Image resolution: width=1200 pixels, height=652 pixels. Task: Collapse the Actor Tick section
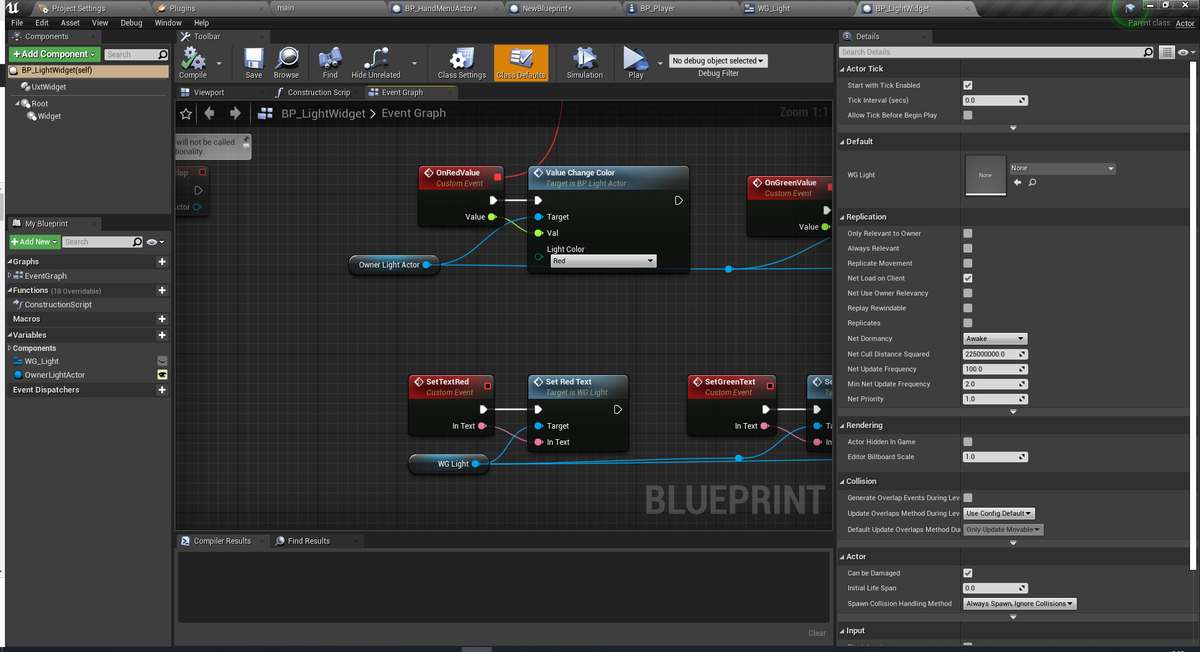[x=842, y=69]
